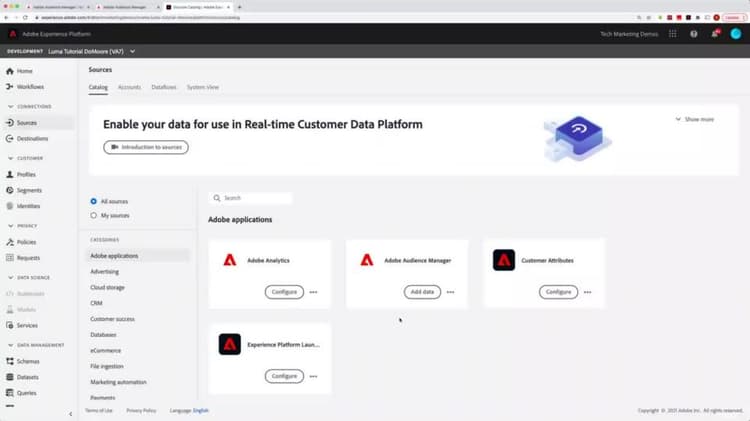Open the Home sidebar item
Image resolution: width=750 pixels, height=421 pixels.
[20, 71]
